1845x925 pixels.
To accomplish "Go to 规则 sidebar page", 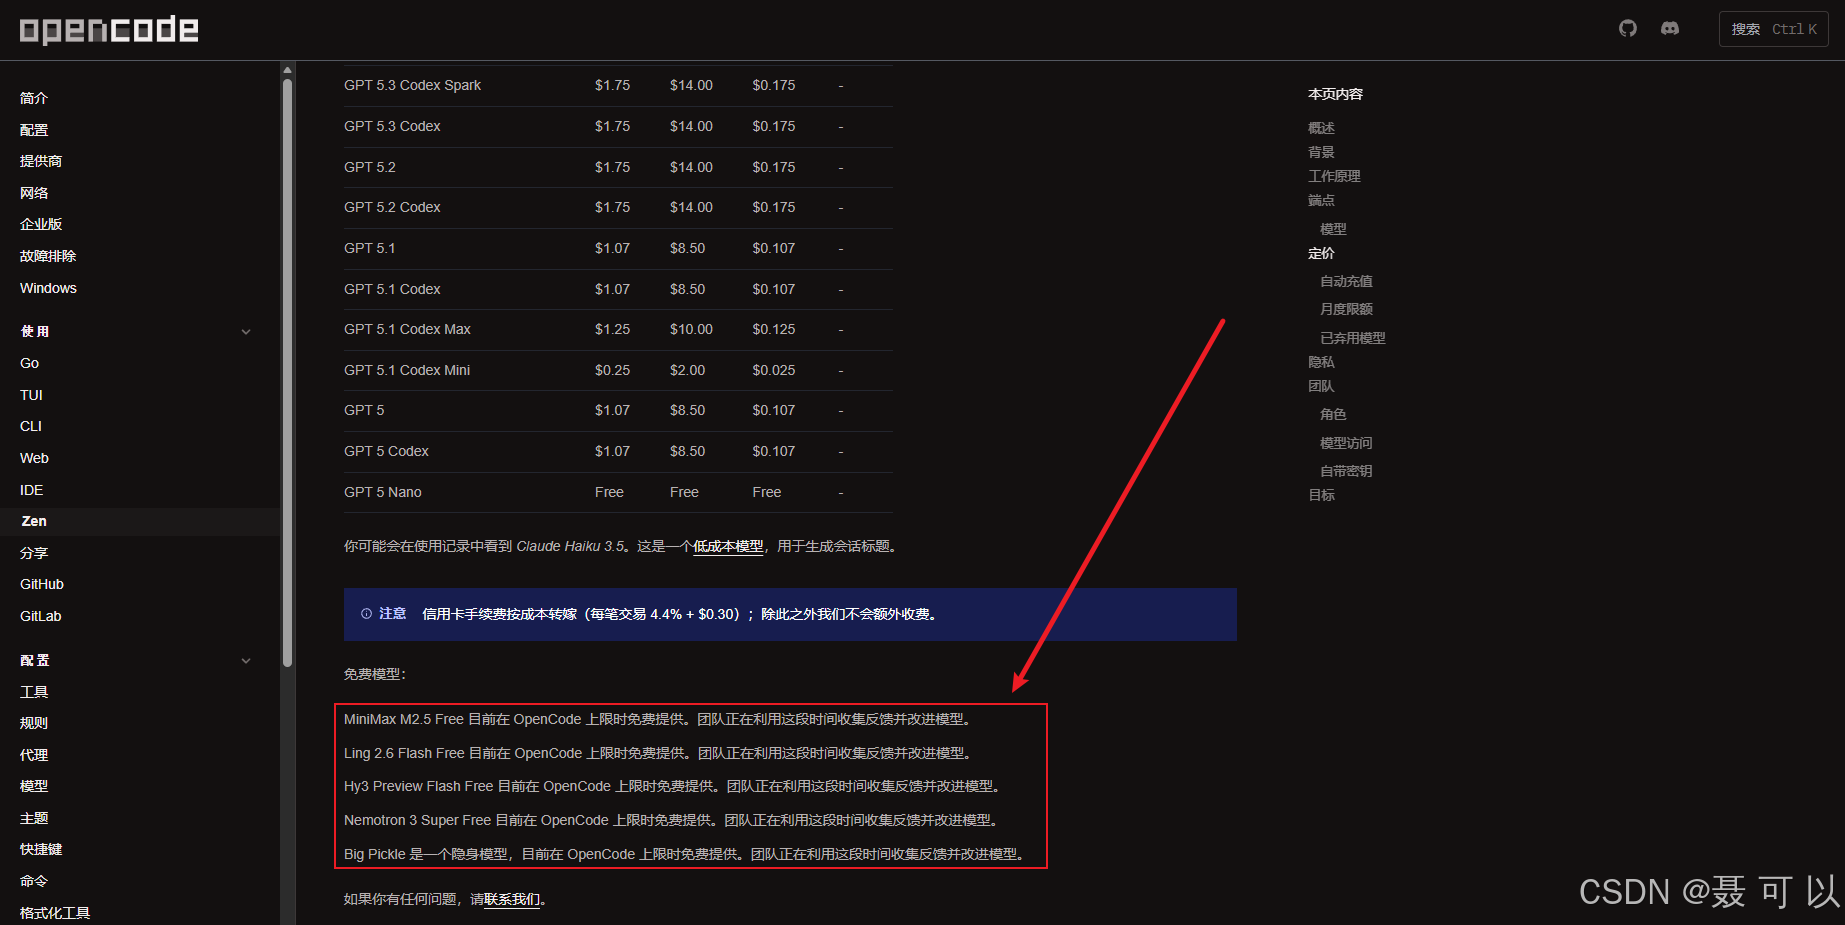I will pyautogui.click(x=34, y=723).
